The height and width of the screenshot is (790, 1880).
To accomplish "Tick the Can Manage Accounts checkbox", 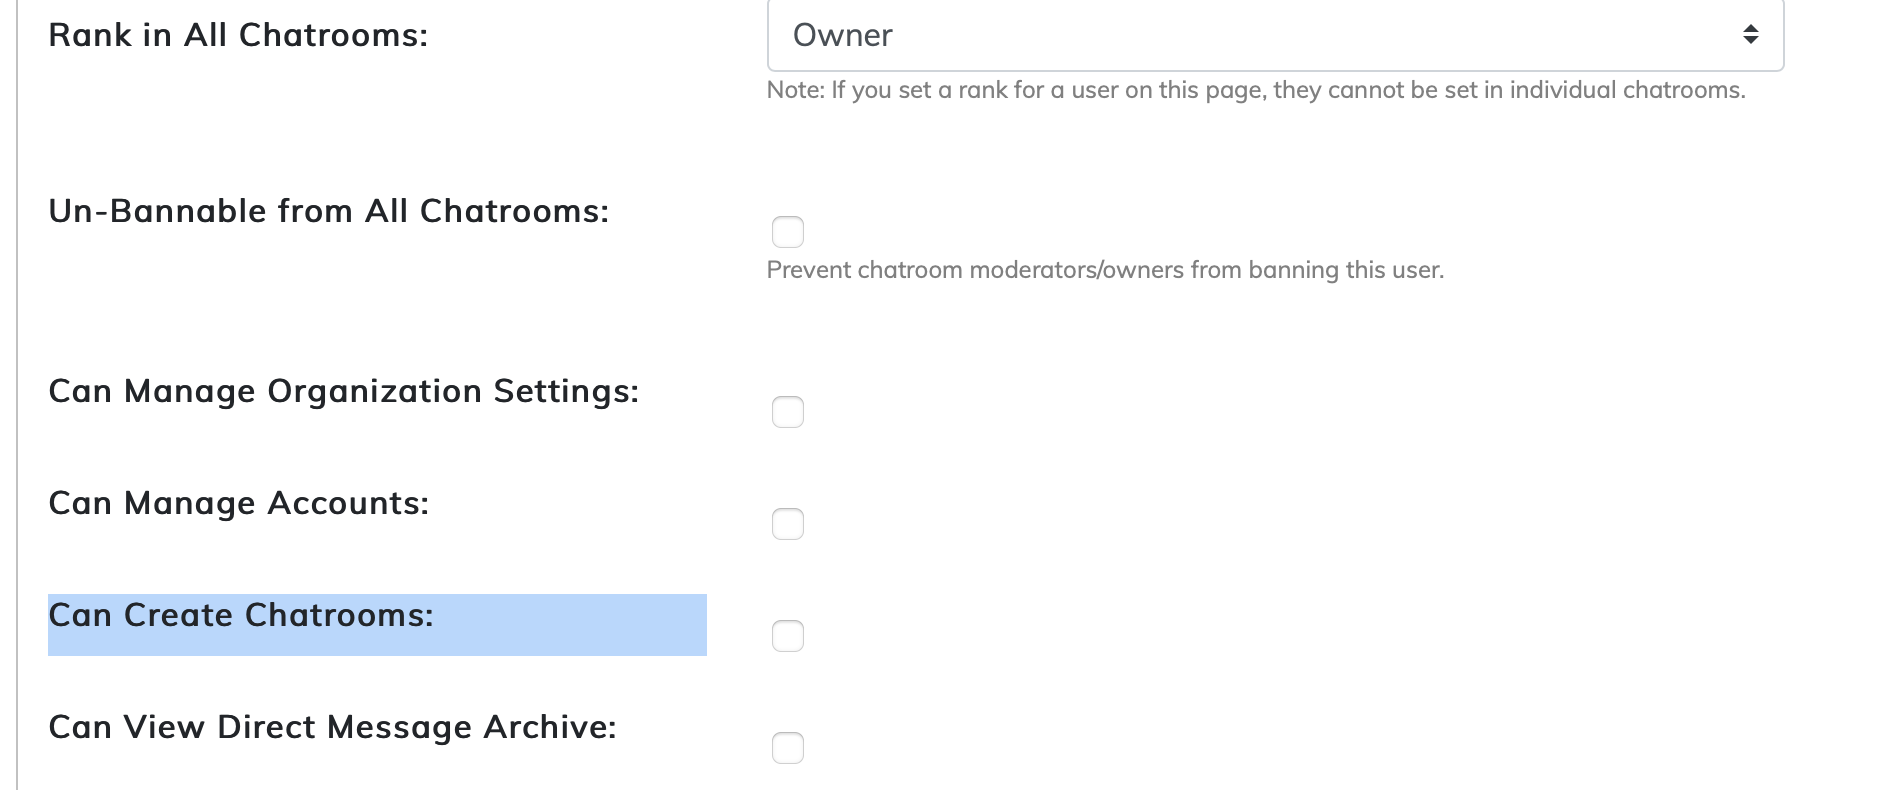I will click(x=788, y=524).
